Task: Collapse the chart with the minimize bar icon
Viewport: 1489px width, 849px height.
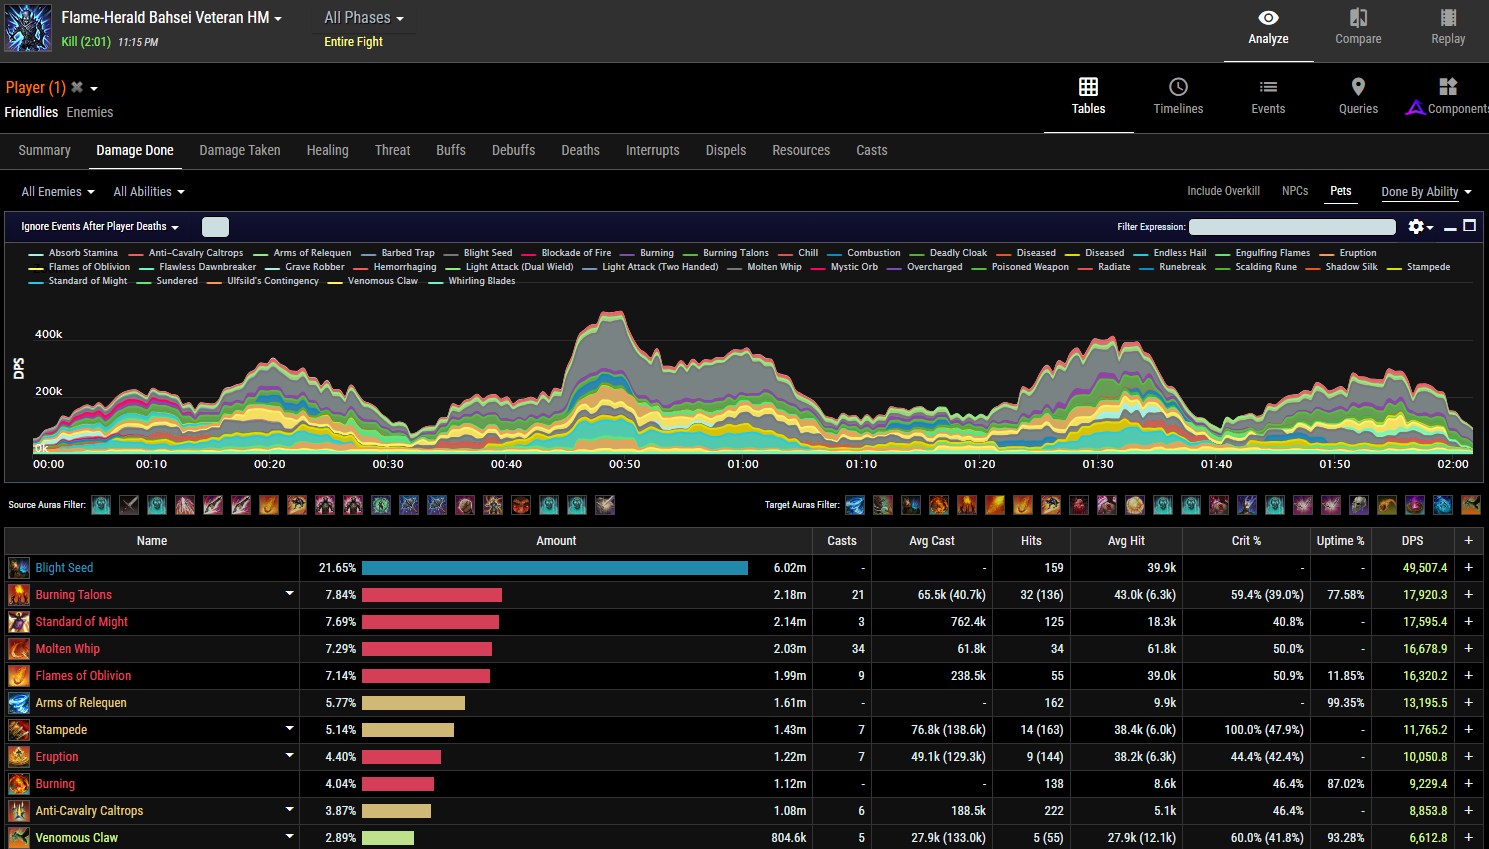Action: (x=1450, y=229)
